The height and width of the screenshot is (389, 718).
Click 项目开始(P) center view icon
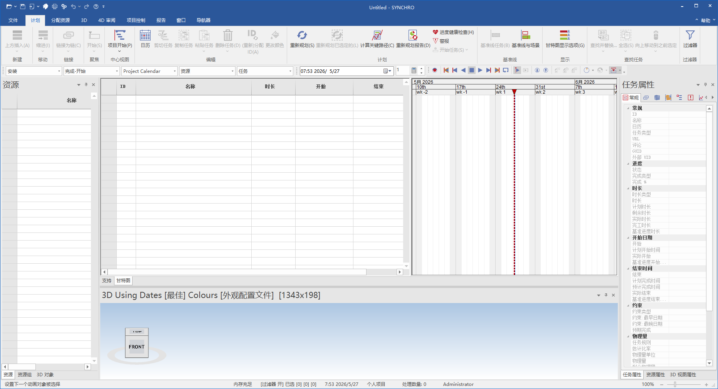click(120, 38)
